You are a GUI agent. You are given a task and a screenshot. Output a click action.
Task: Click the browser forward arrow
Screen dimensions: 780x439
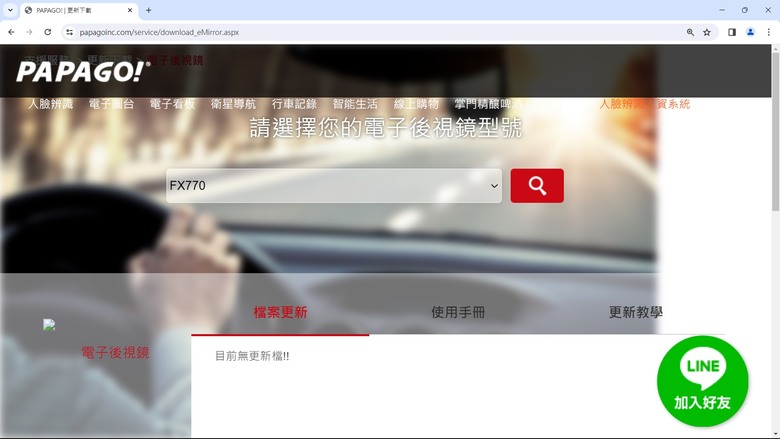point(29,32)
